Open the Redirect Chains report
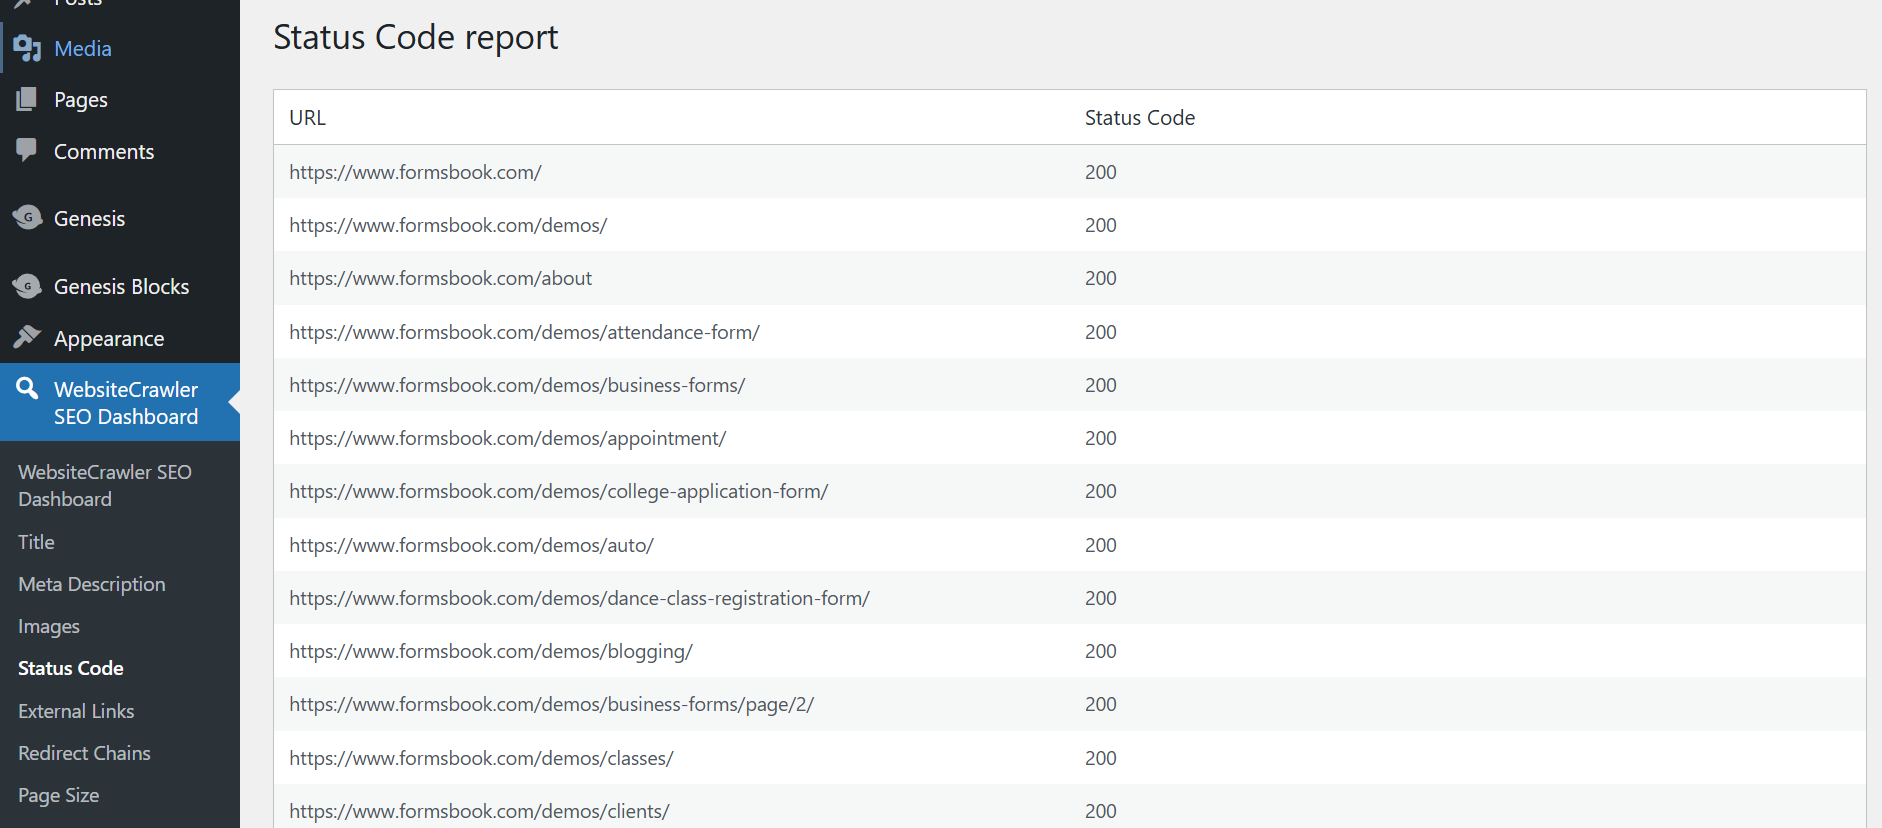 [84, 753]
